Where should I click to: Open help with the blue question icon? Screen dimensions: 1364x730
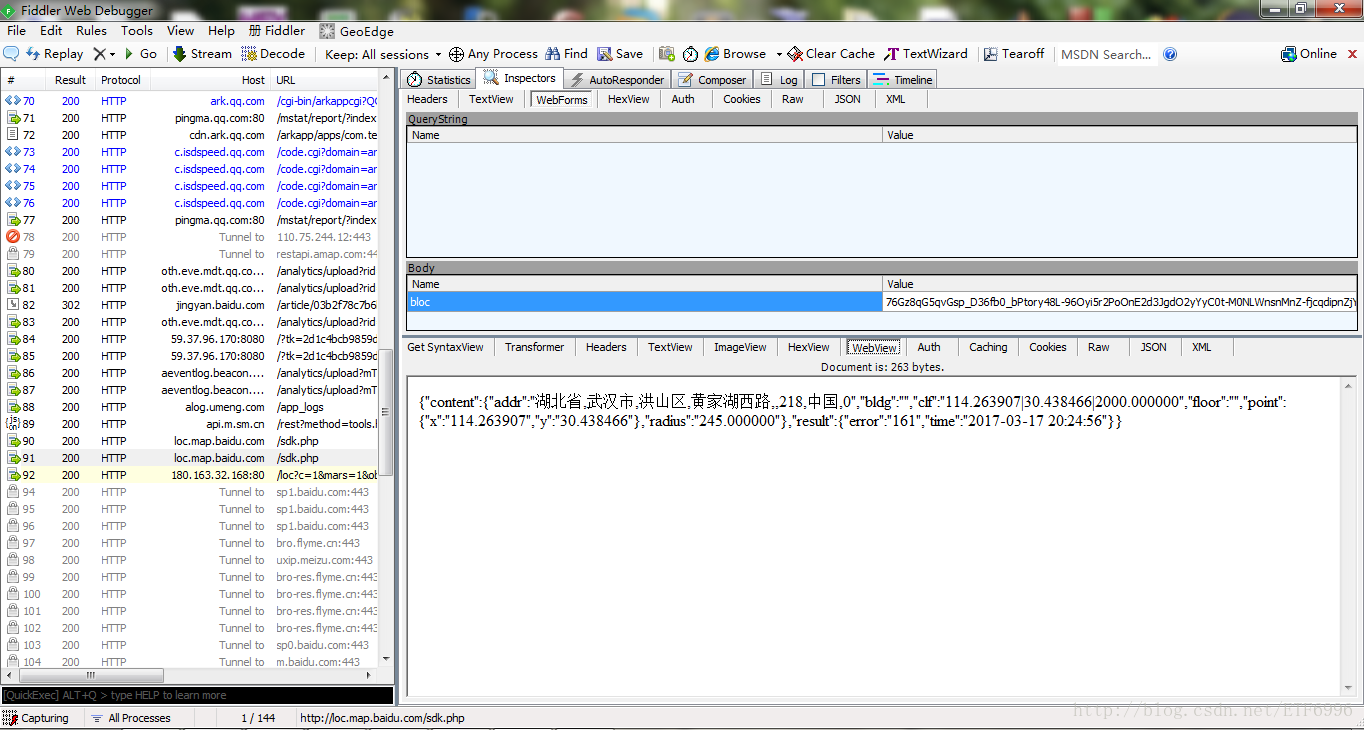[x=1170, y=54]
